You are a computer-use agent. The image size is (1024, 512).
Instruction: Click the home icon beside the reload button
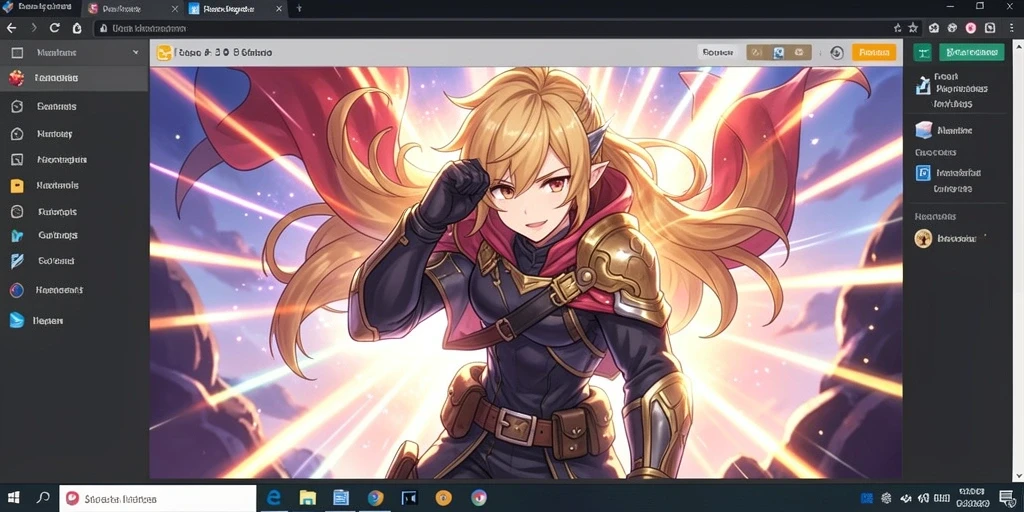77,28
